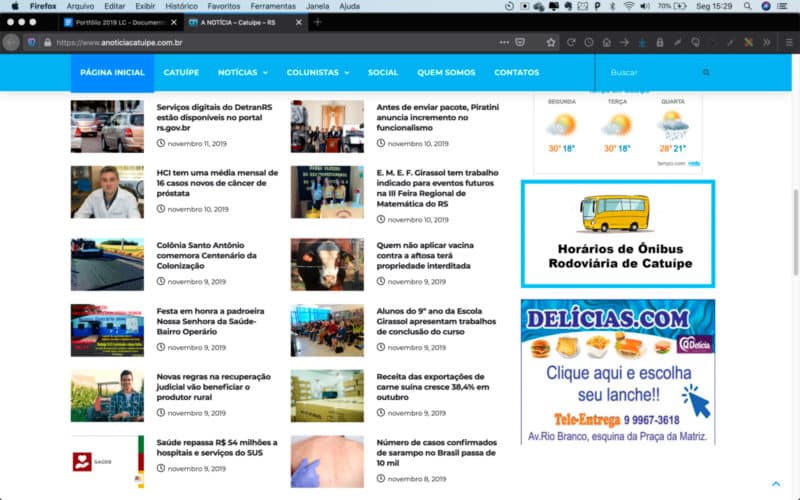Save page to Pocket
800x500 pixels.
[x=520, y=42]
